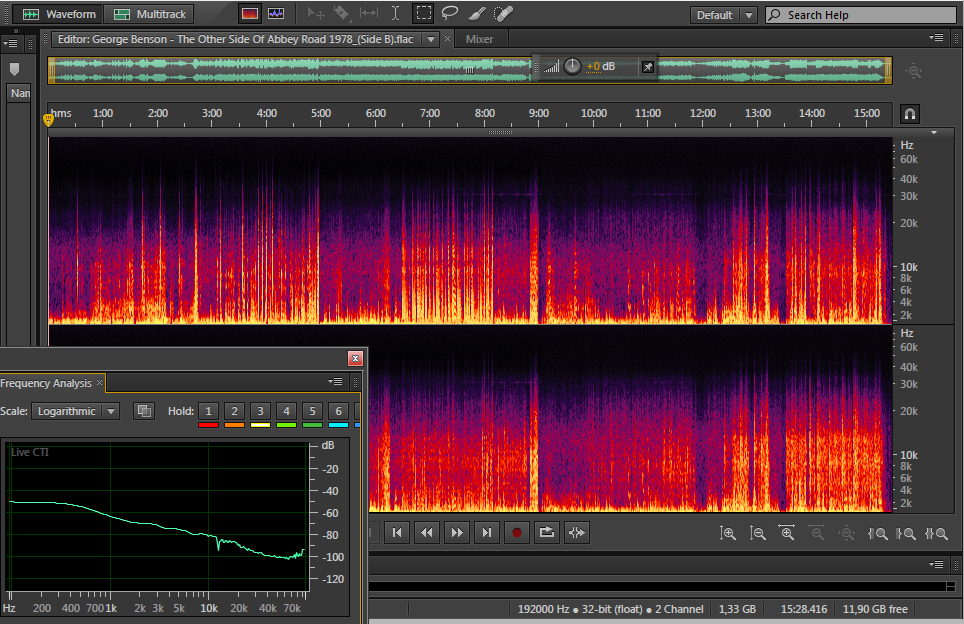Open the Logarithmic scale dropdown

(x=75, y=411)
